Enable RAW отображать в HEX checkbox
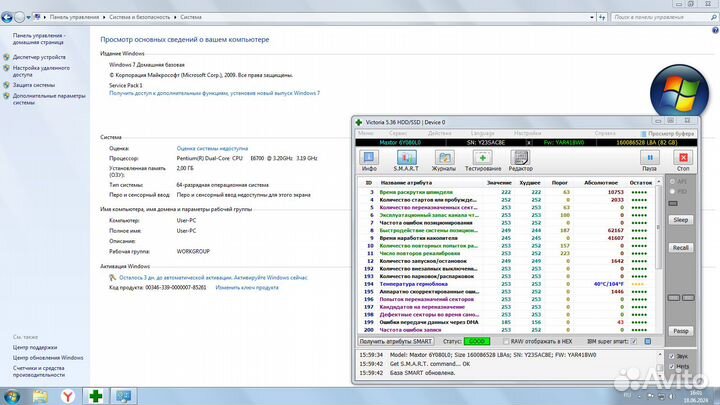This screenshot has width=720, height=405. point(506,342)
